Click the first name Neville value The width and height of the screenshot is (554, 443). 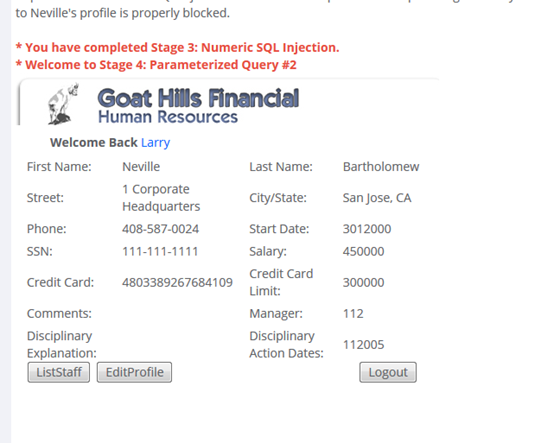coord(141,166)
